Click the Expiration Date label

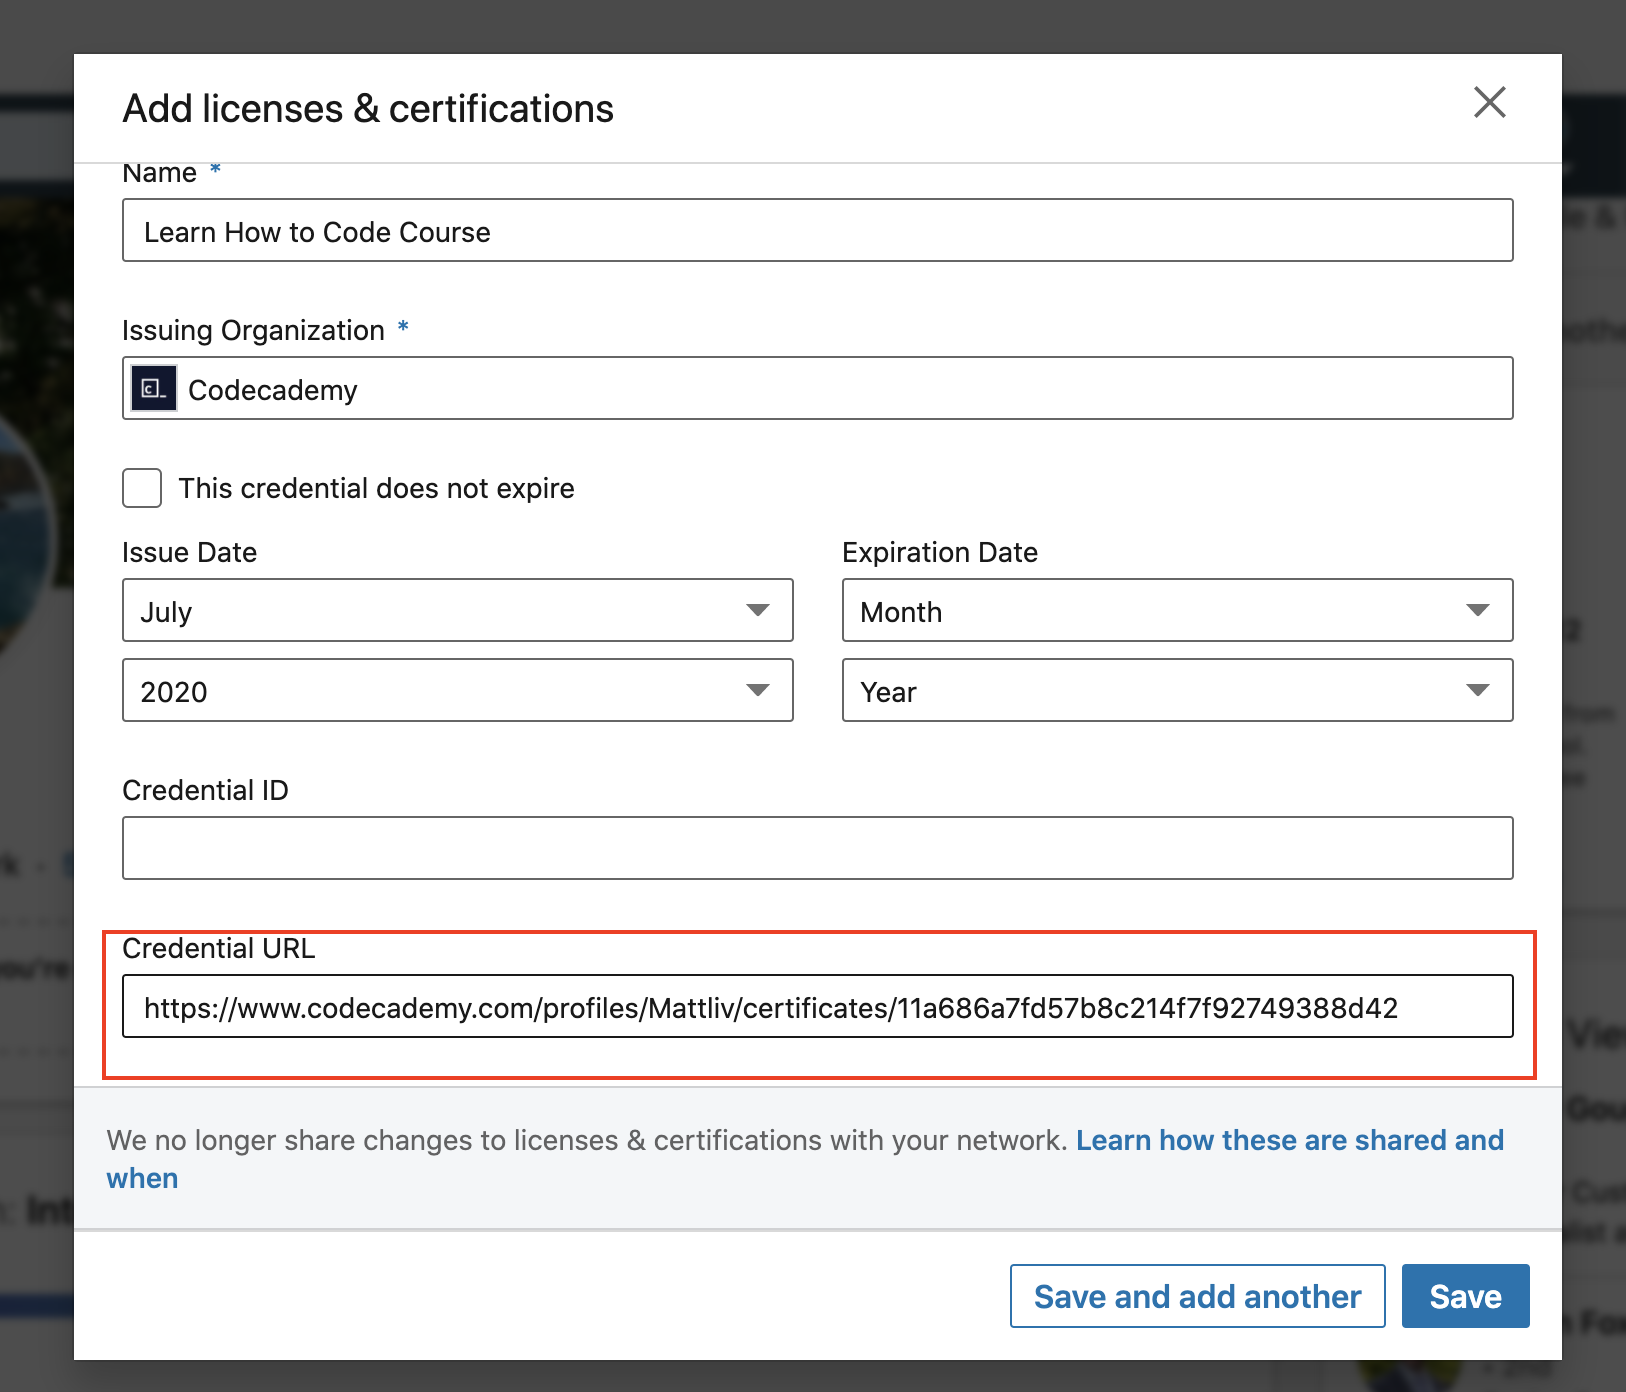click(x=939, y=553)
